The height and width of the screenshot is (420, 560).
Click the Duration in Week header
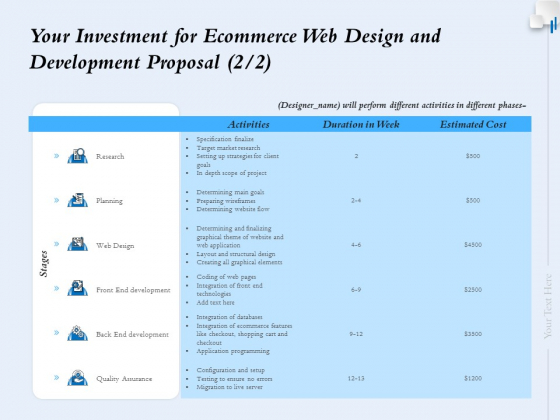361,124
